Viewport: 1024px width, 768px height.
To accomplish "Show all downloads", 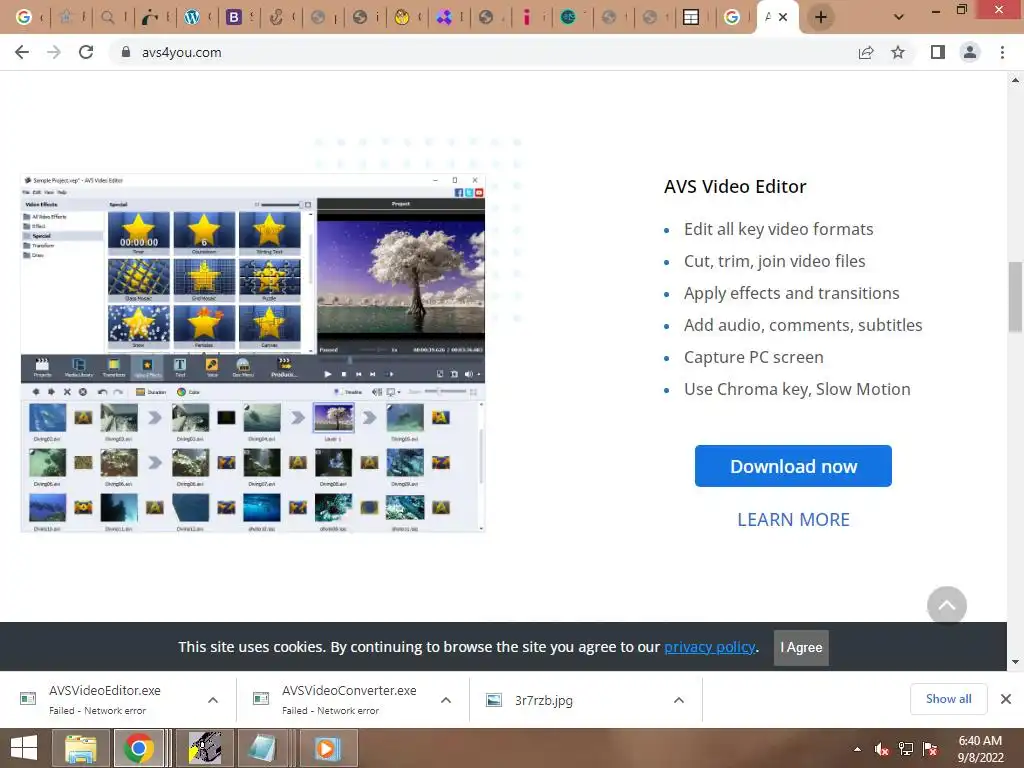I will (948, 699).
